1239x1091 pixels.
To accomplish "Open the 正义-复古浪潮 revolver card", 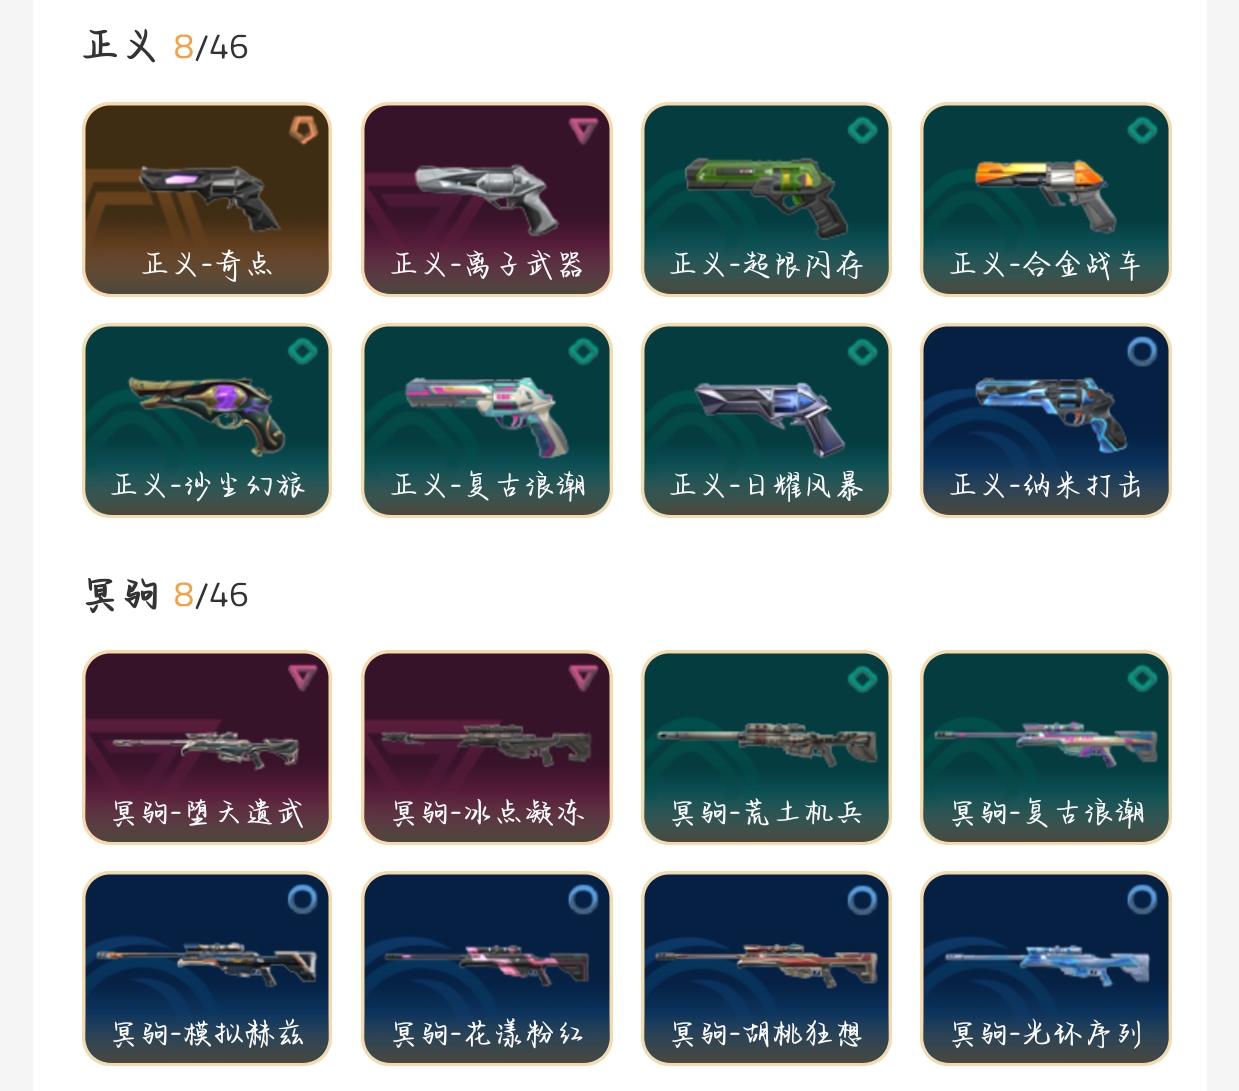I will point(487,421).
